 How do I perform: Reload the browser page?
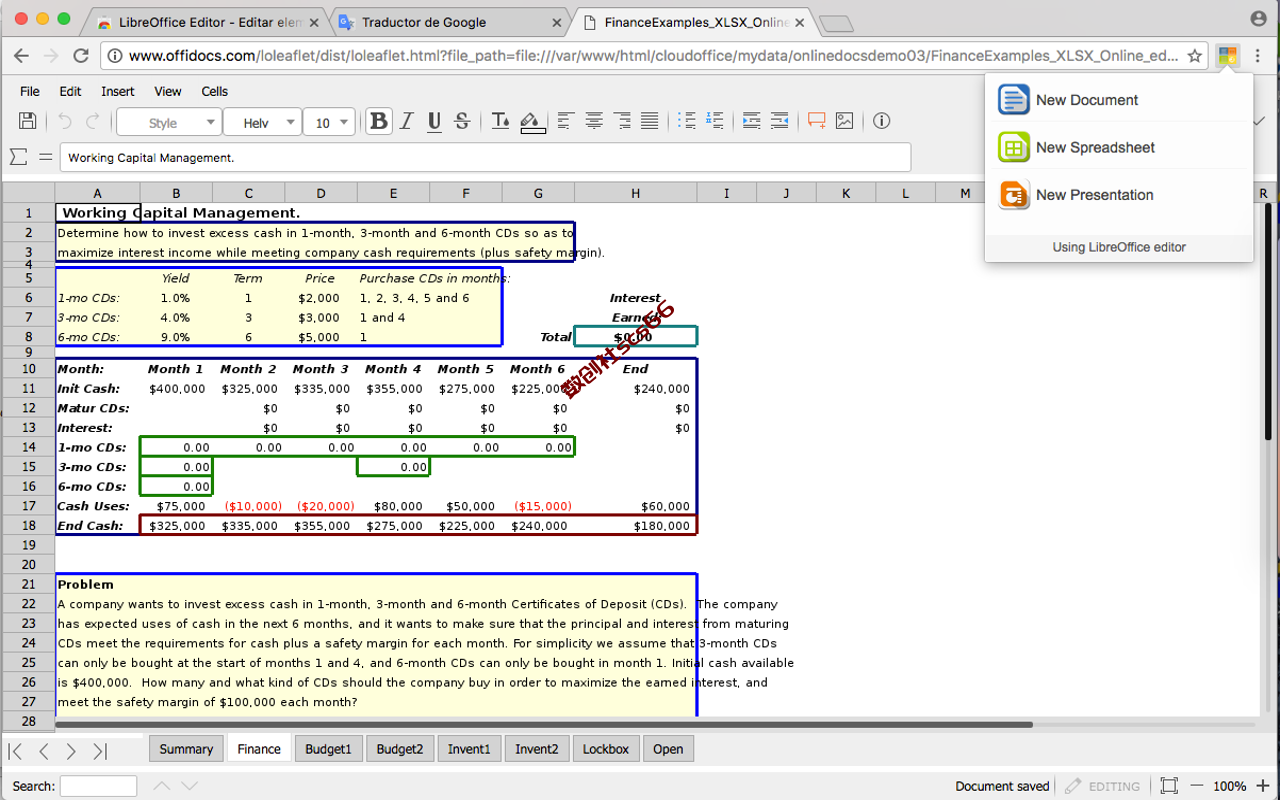82,56
